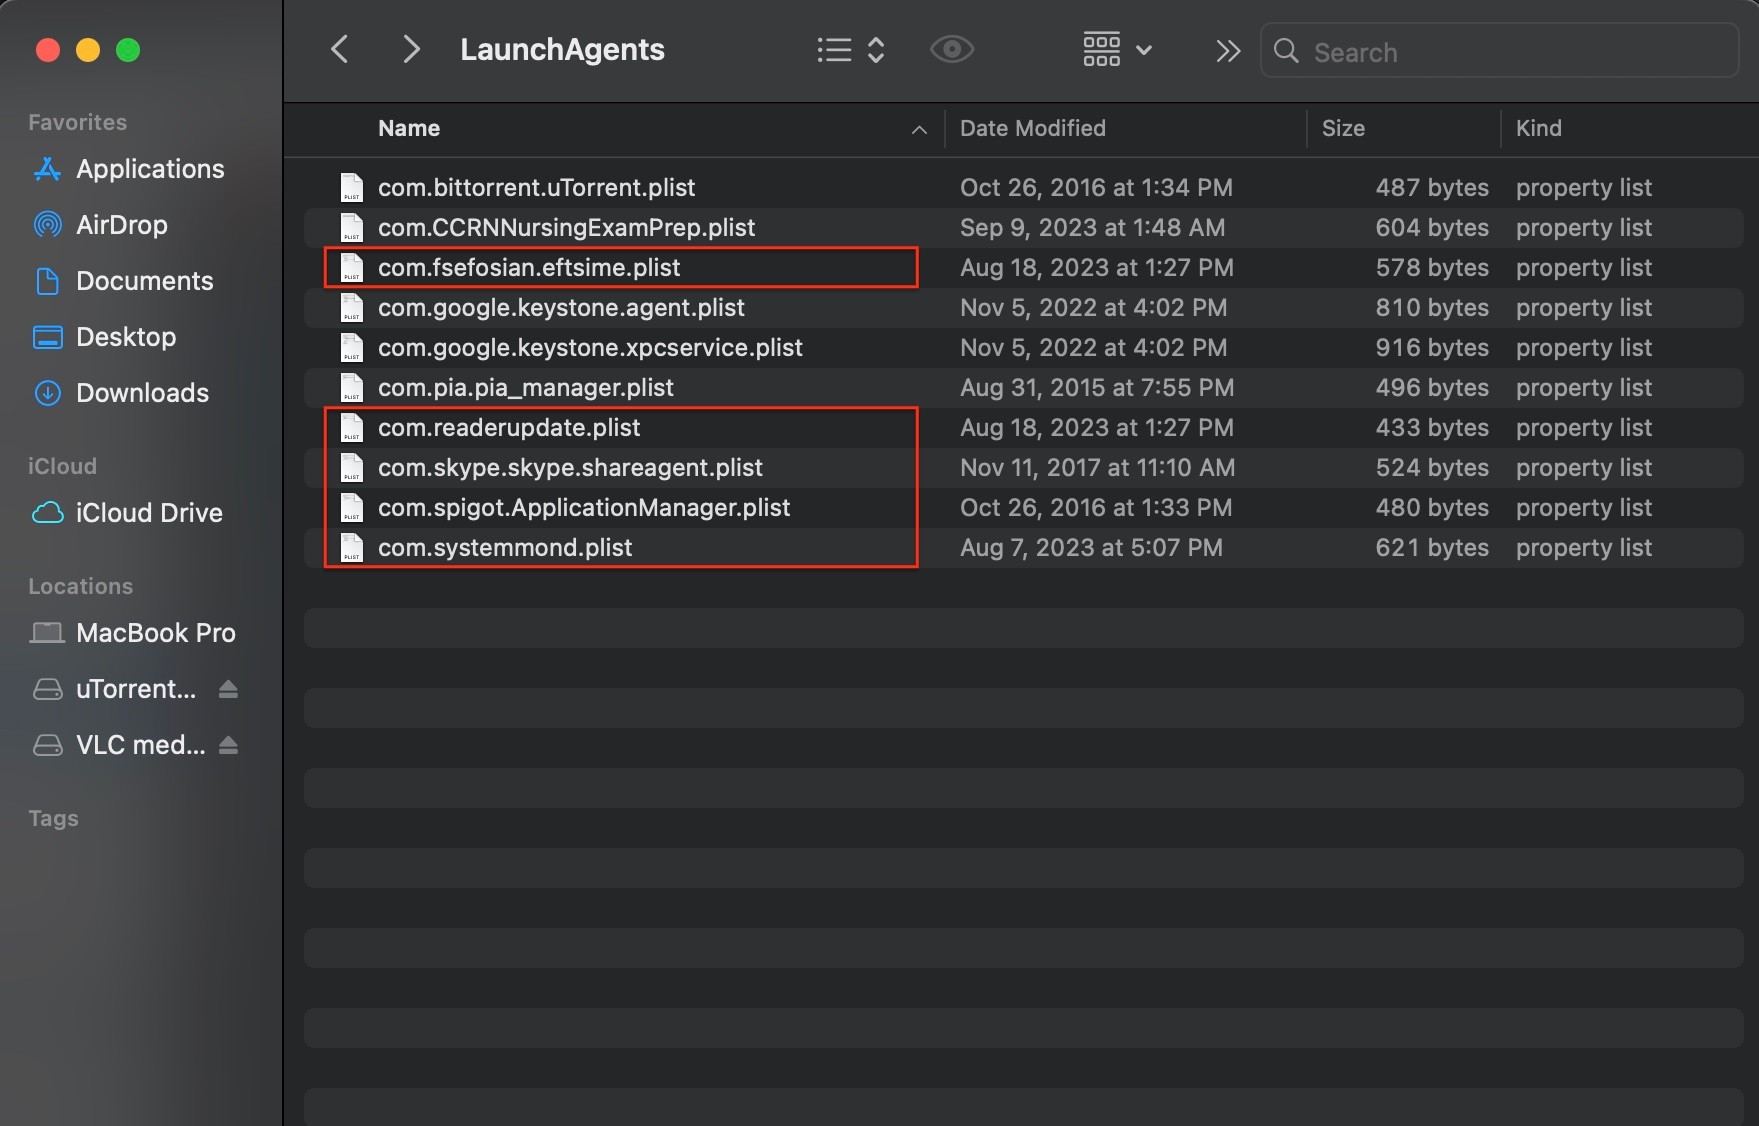Open AirDrop in the sidebar
Viewport: 1759px width, 1126px height.
(x=100, y=225)
